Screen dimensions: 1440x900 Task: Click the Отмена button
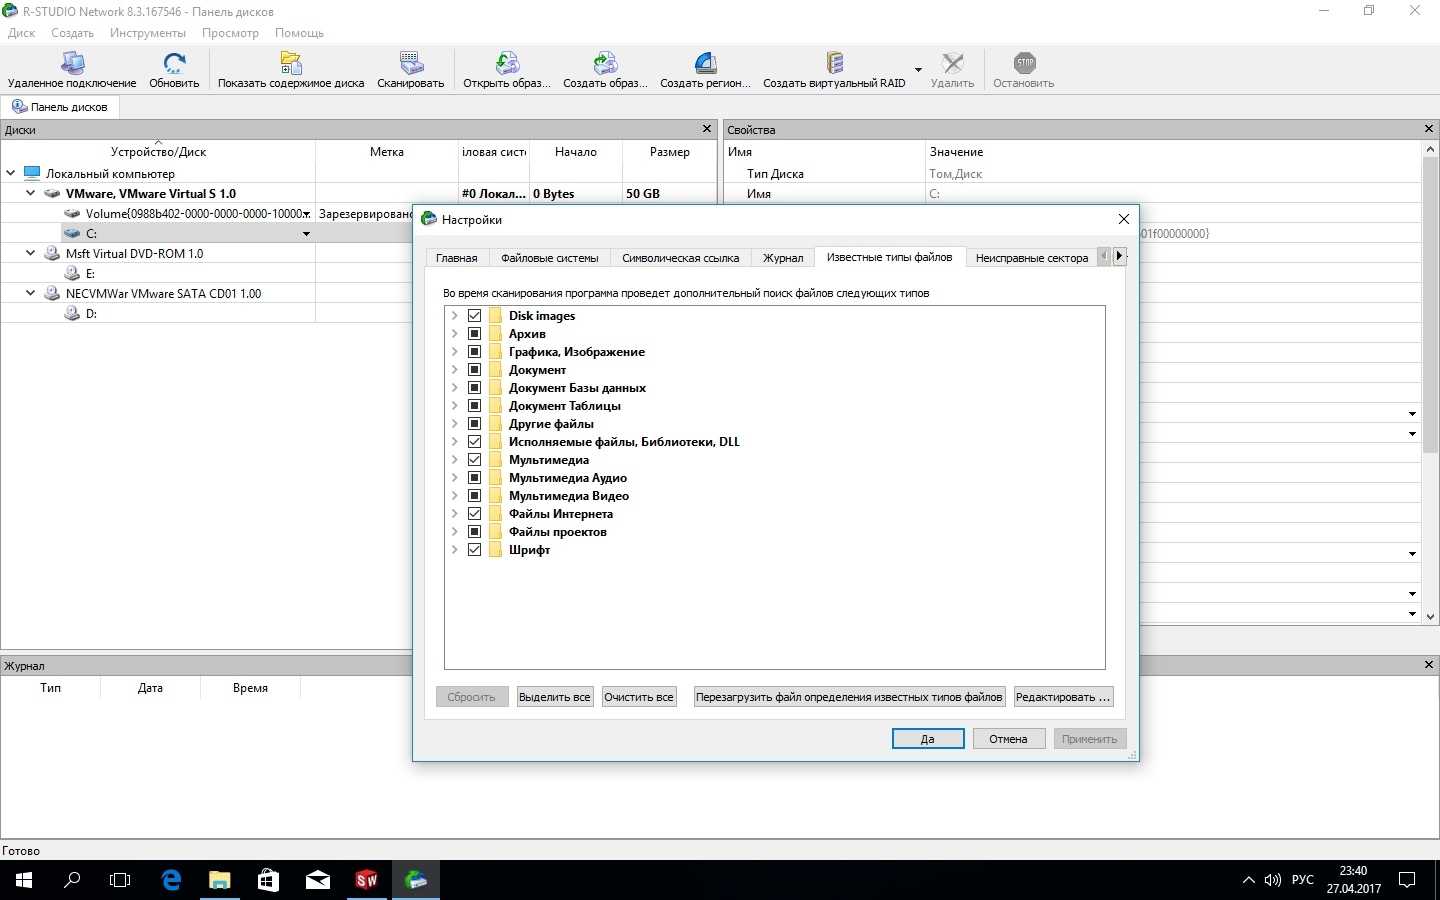click(x=1008, y=739)
